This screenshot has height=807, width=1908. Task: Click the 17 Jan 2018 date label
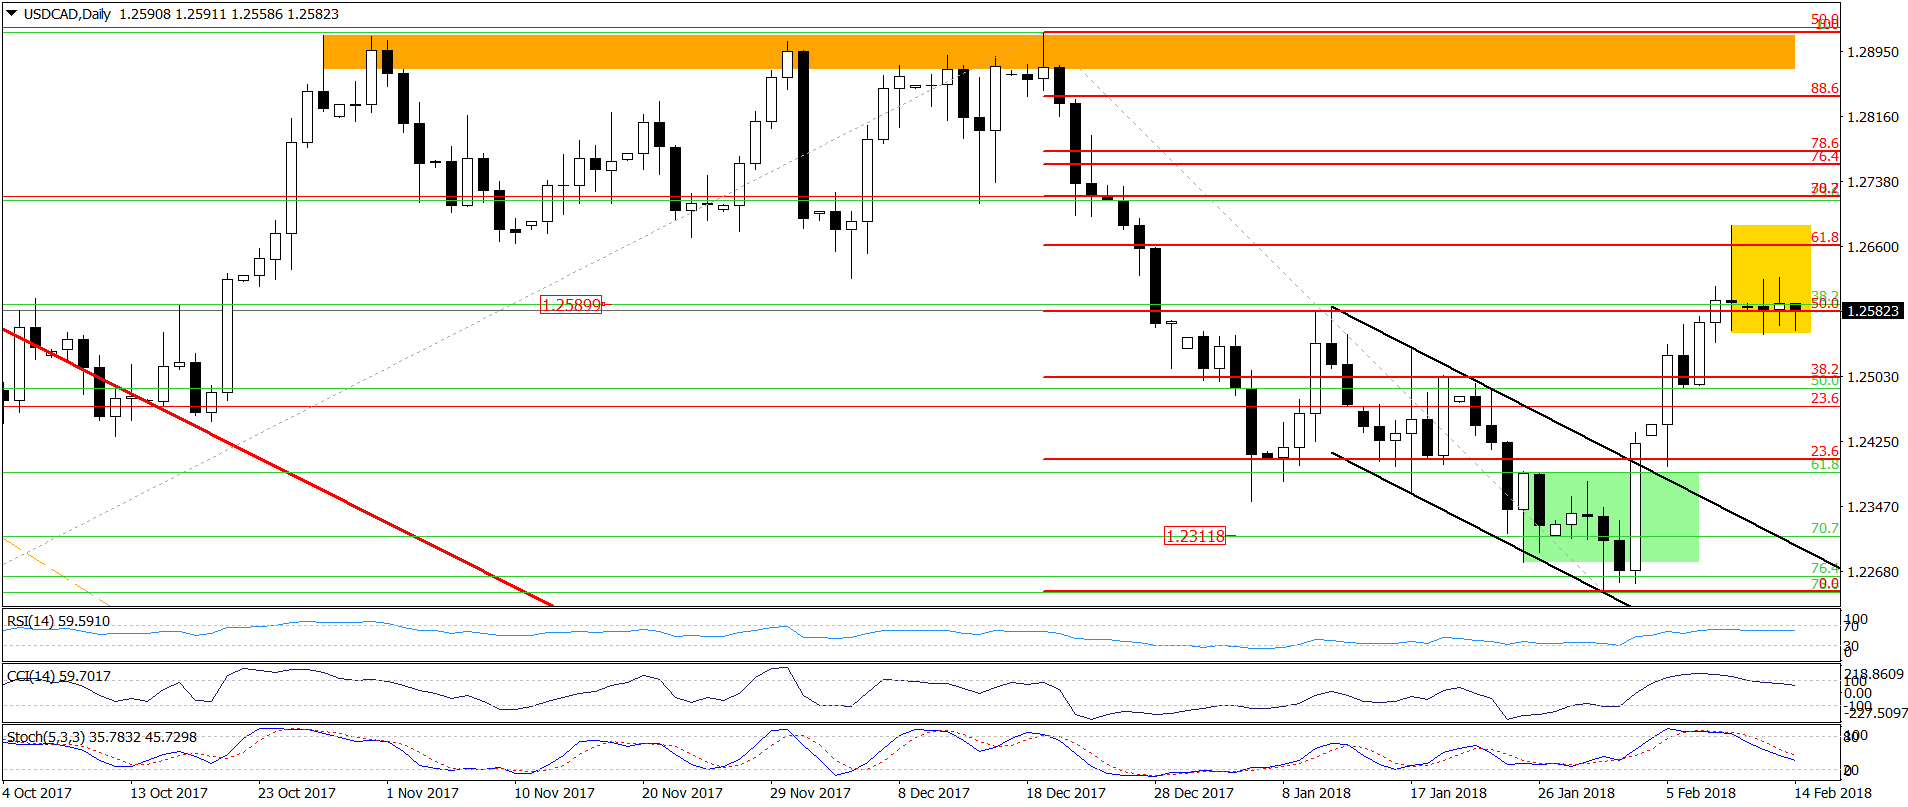[x=1448, y=793]
